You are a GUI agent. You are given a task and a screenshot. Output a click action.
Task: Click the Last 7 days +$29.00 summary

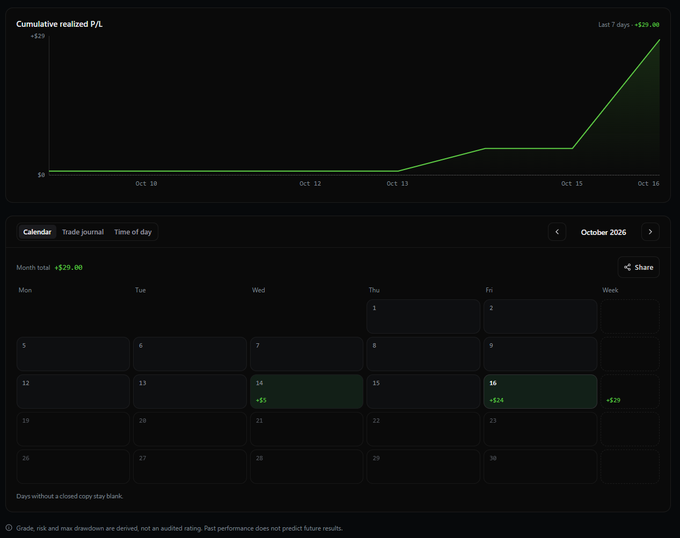(628, 25)
